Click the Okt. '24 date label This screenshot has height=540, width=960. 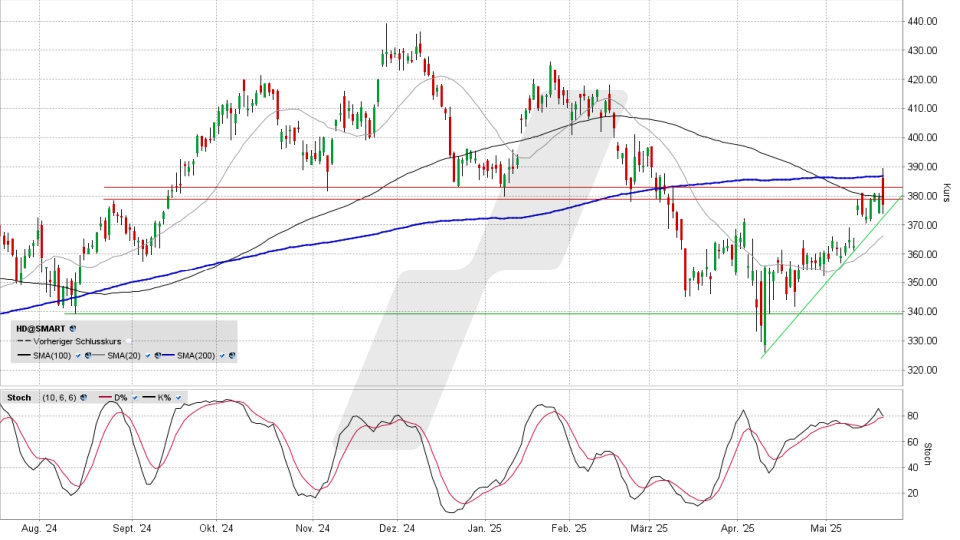pyautogui.click(x=216, y=528)
